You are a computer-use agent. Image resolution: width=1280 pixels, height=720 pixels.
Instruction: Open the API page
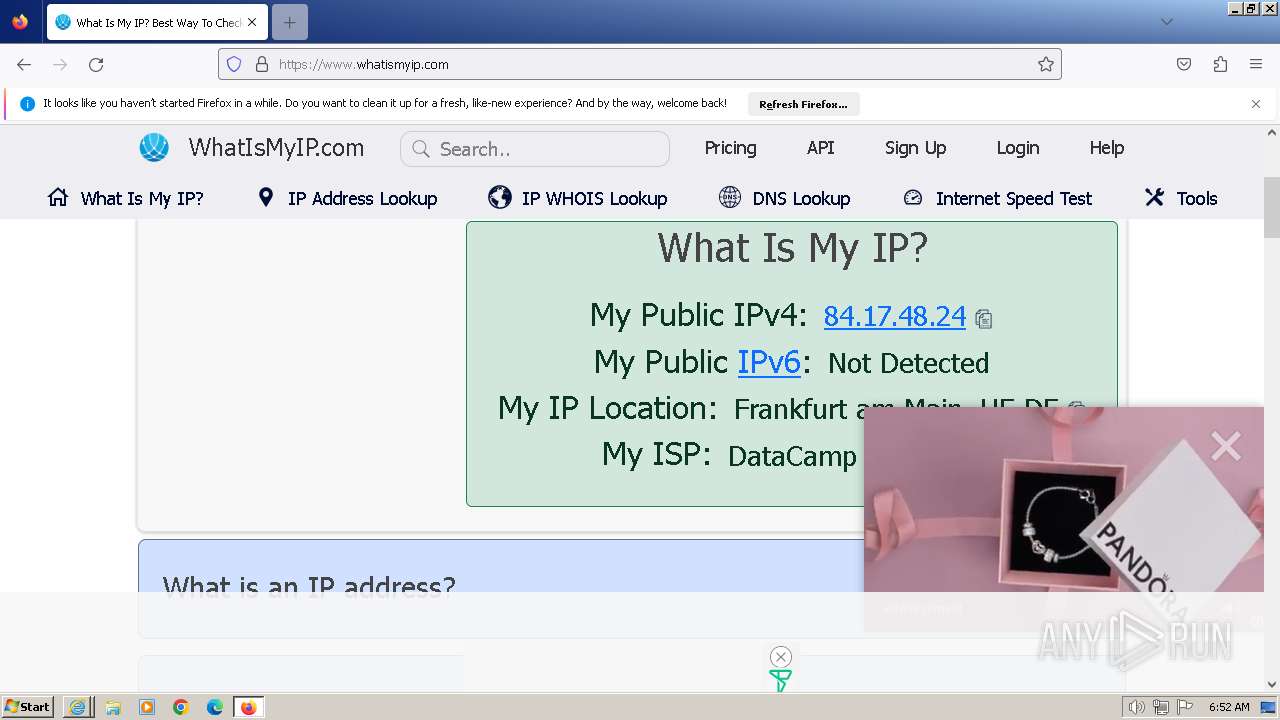(x=820, y=148)
